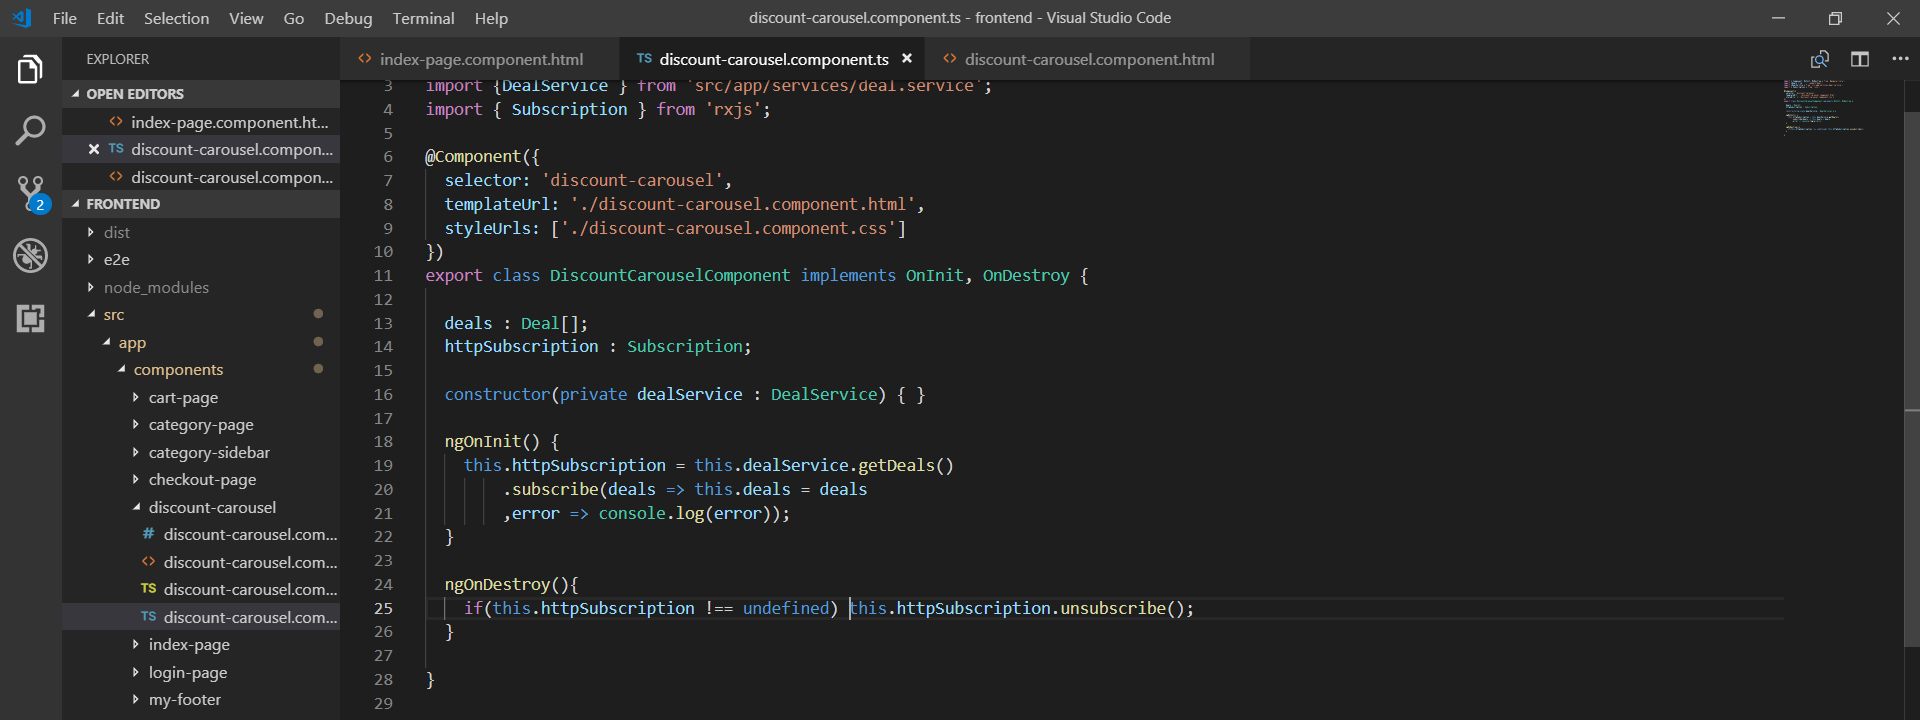This screenshot has height=720, width=1920.
Task: Select discount-carousel.component.ts tab
Action: tap(773, 59)
